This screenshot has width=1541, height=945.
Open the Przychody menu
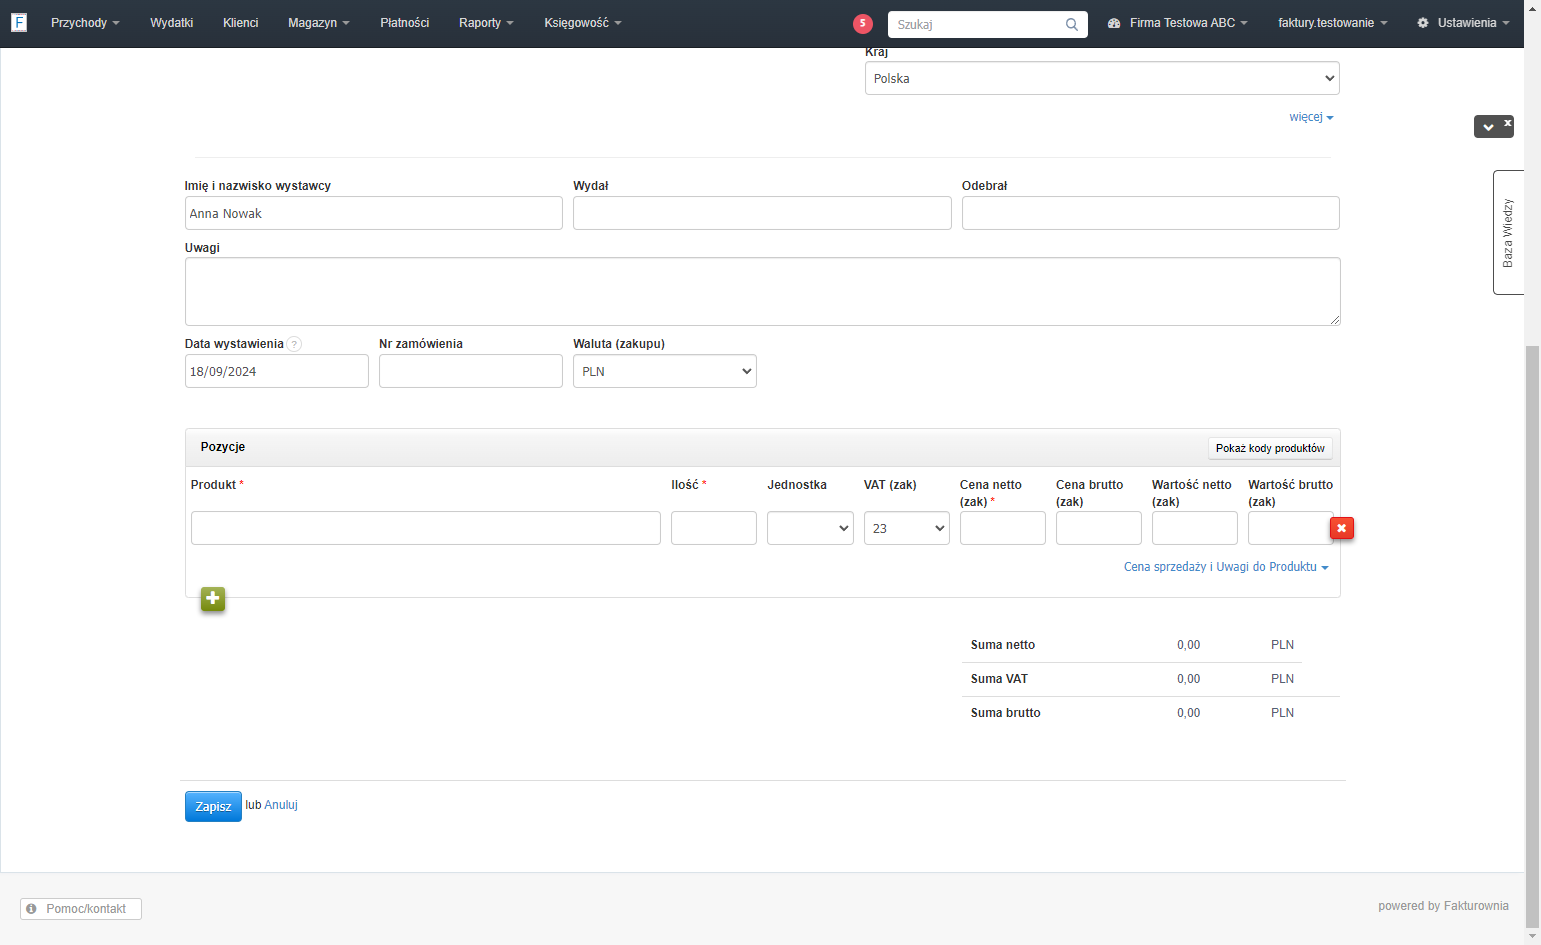85,23
